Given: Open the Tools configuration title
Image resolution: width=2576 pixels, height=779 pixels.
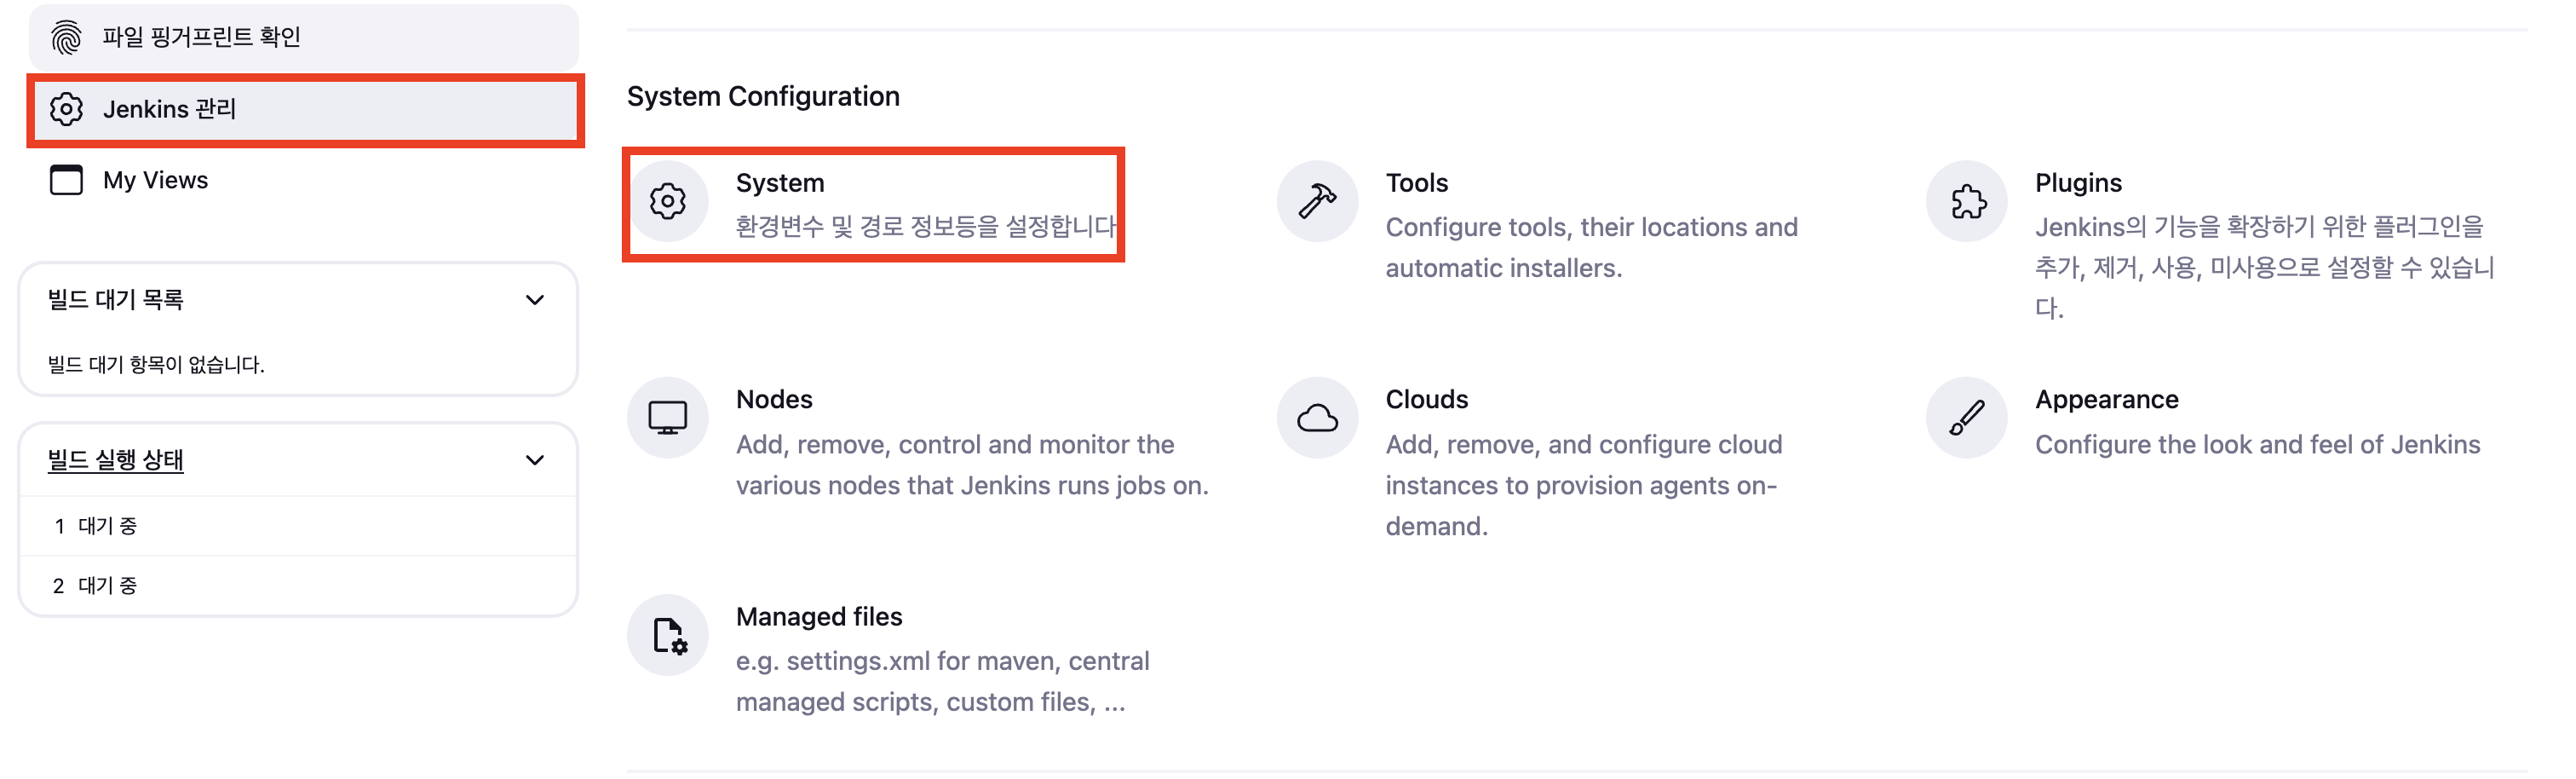Looking at the screenshot, I should pyautogui.click(x=1416, y=183).
